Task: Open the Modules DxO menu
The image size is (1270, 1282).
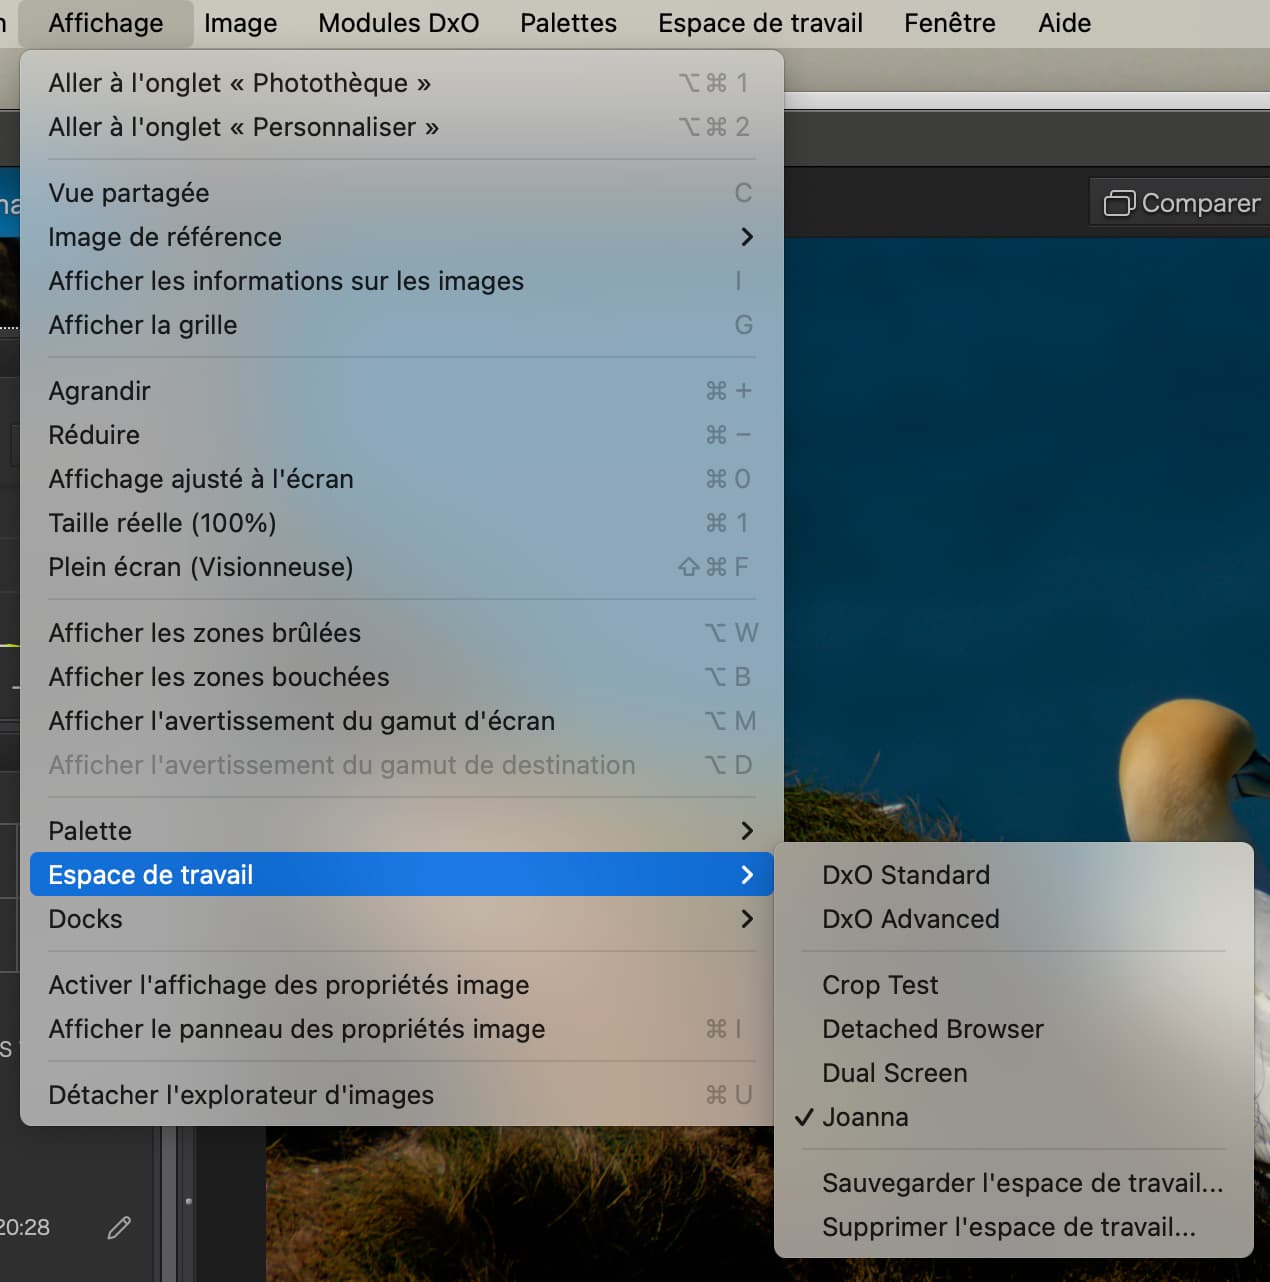Action: pyautogui.click(x=398, y=23)
